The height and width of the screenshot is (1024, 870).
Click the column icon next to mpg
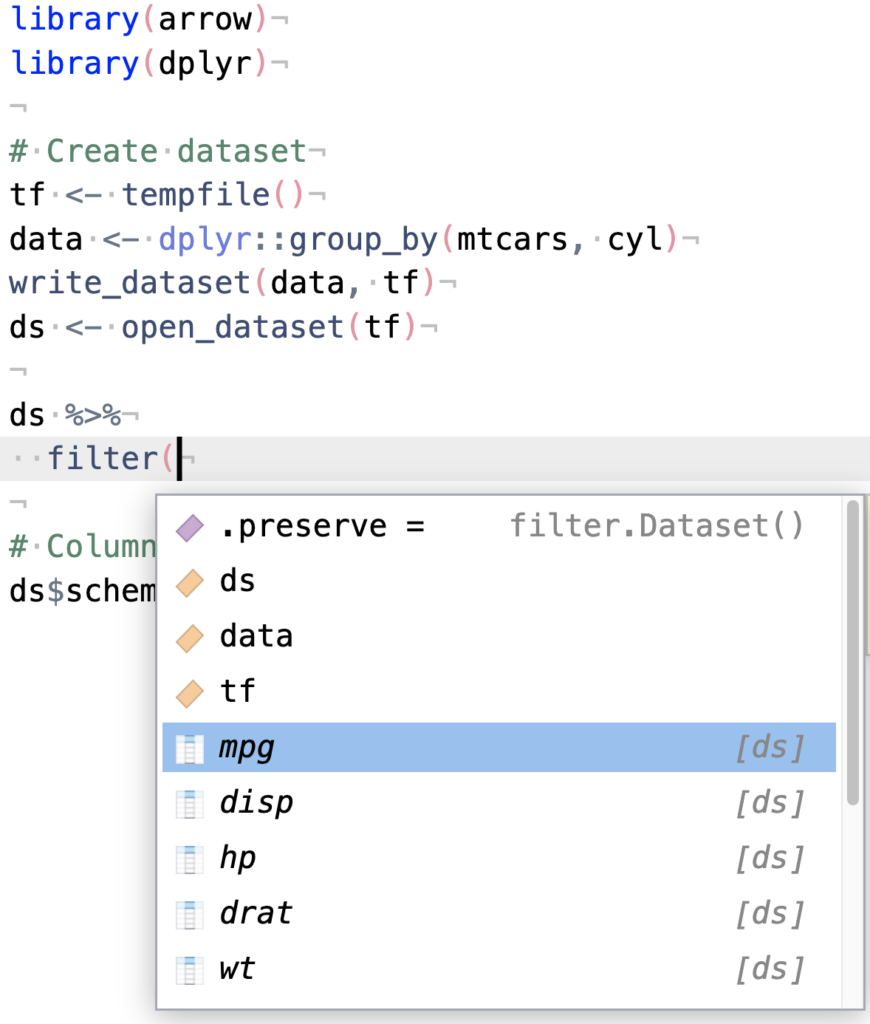[189, 746]
